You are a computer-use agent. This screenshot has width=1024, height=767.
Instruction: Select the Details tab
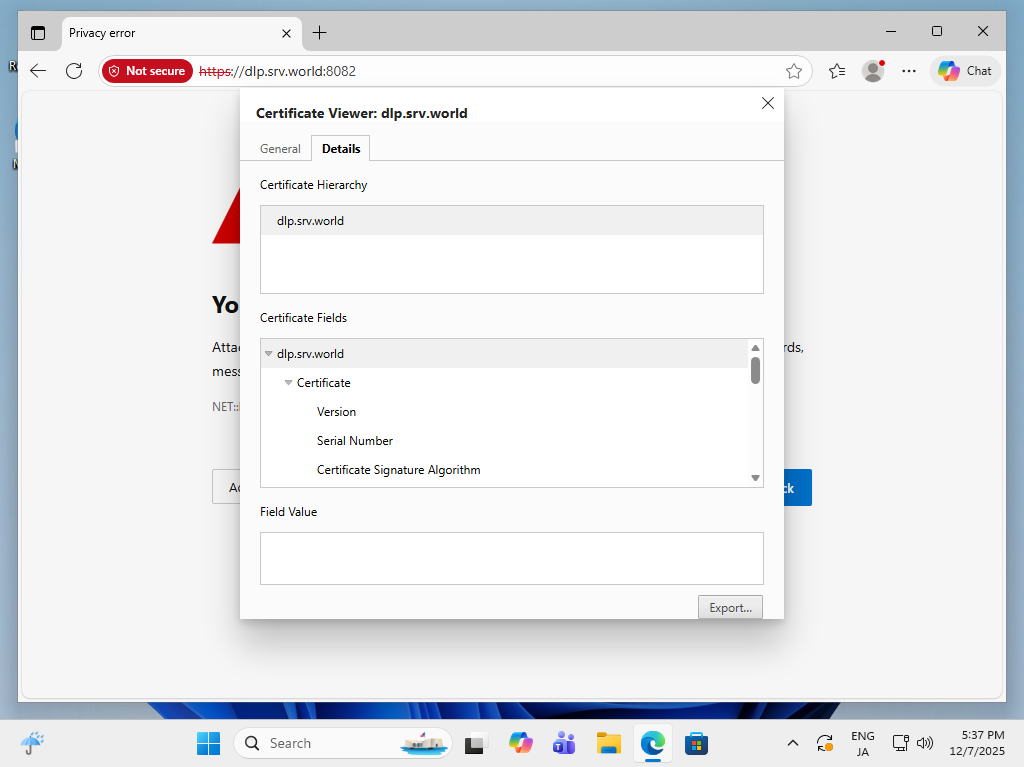[341, 149]
